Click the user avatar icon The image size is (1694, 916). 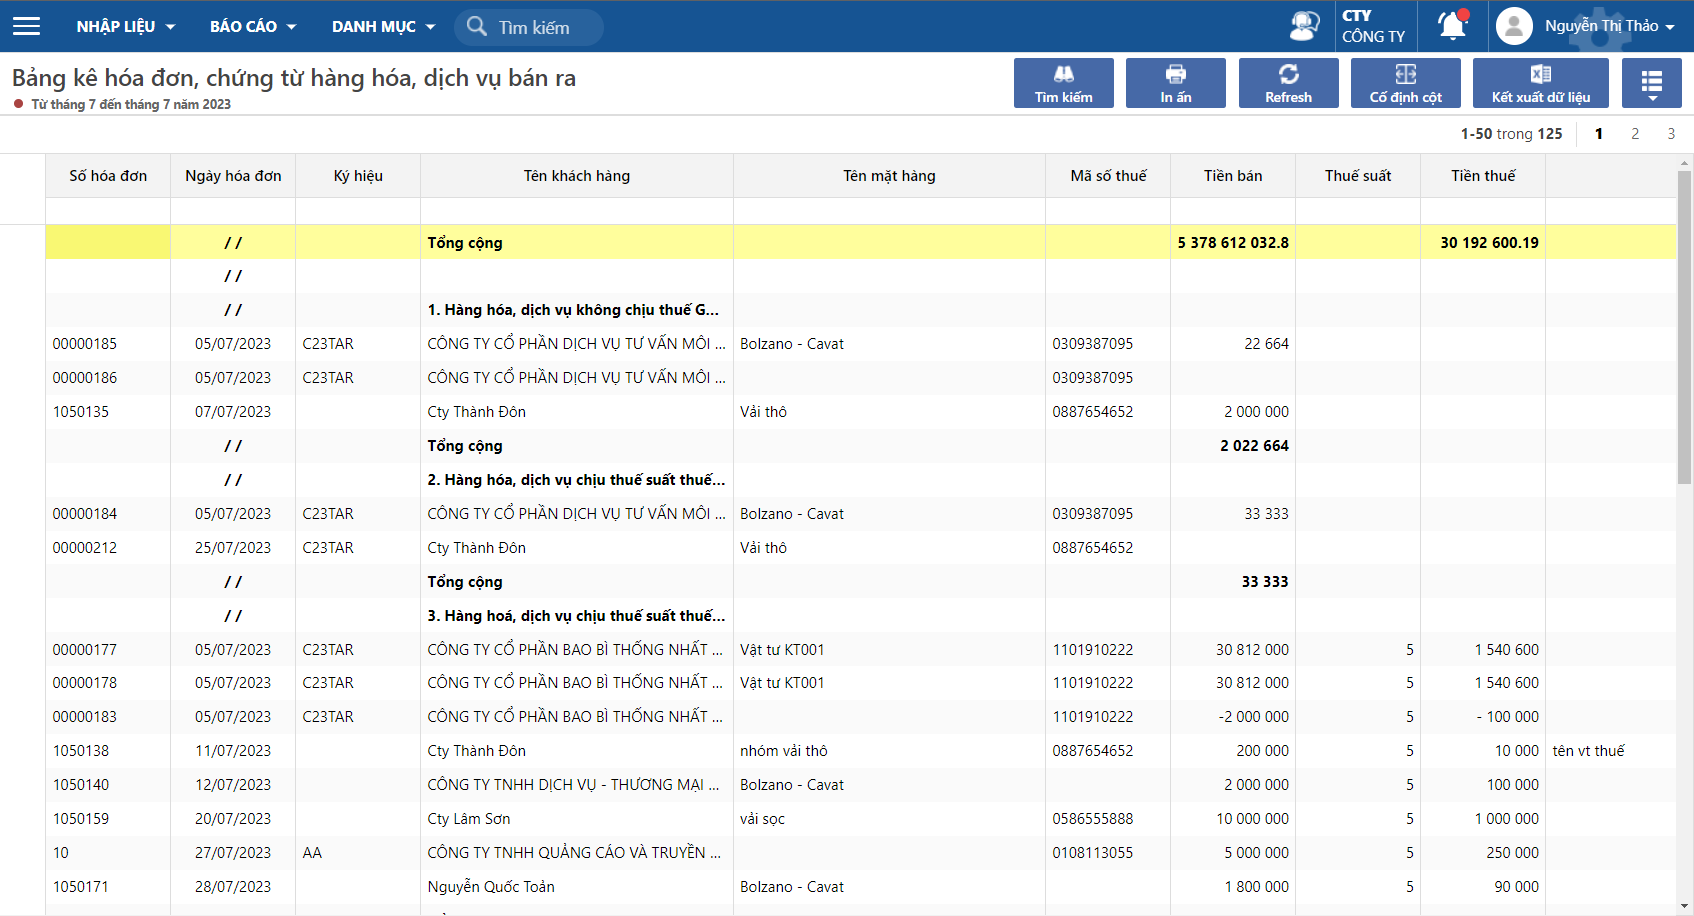(1514, 26)
